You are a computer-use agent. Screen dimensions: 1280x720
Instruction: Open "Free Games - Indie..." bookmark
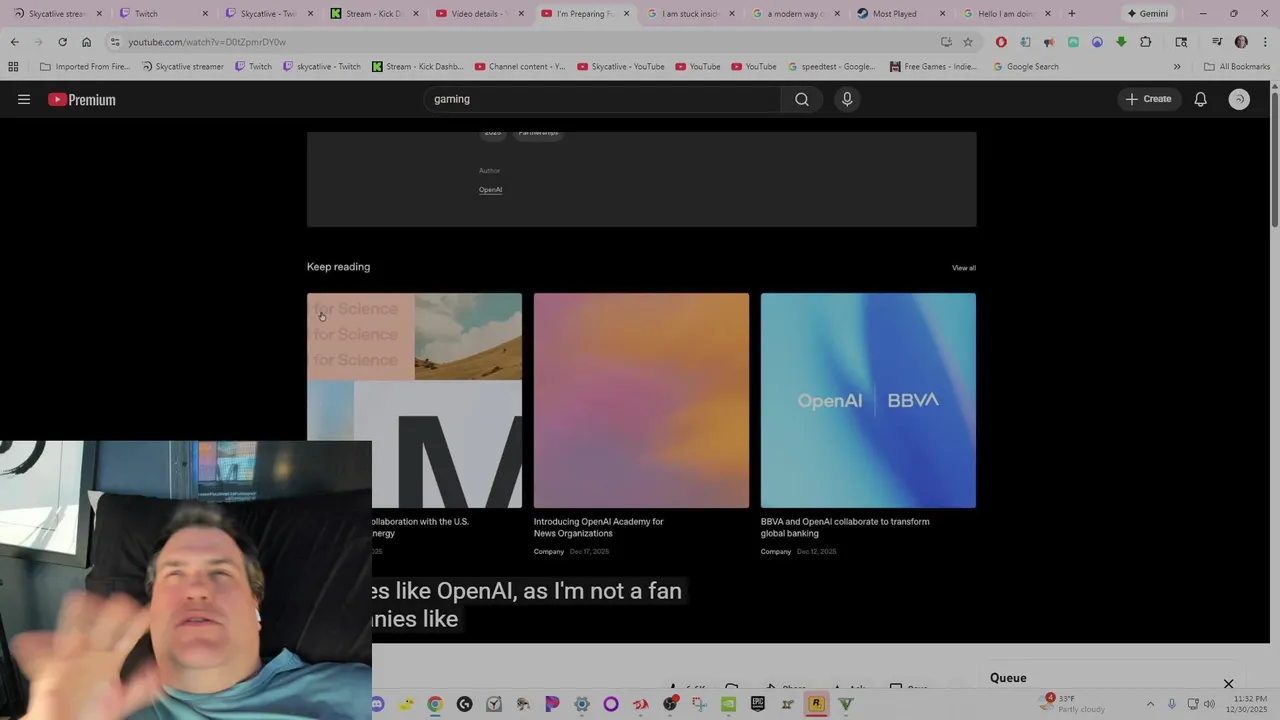click(933, 67)
